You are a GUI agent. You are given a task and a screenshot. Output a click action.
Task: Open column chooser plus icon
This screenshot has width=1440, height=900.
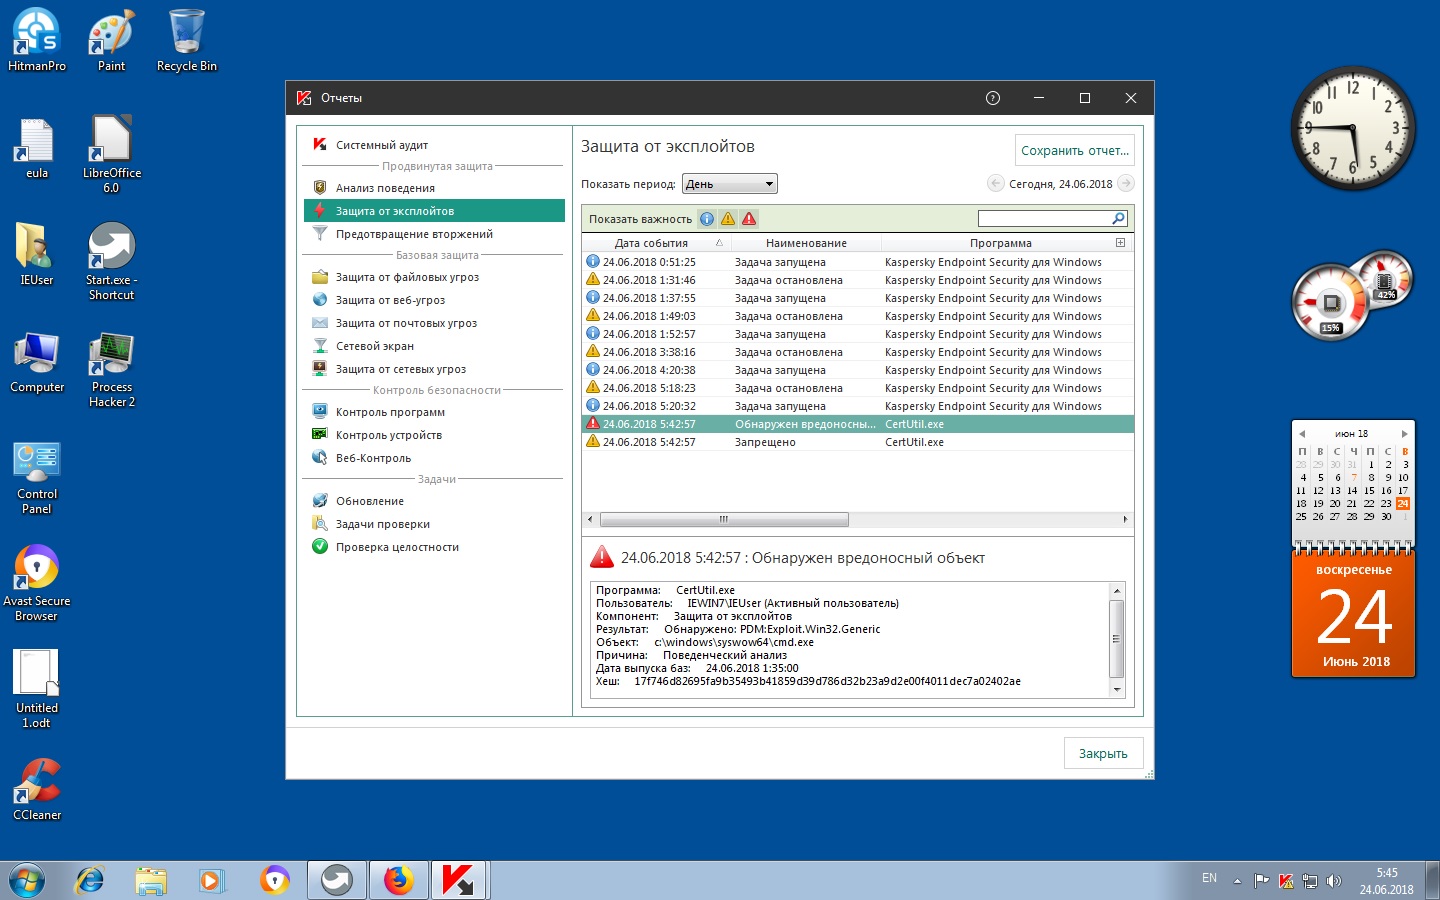(x=1121, y=243)
